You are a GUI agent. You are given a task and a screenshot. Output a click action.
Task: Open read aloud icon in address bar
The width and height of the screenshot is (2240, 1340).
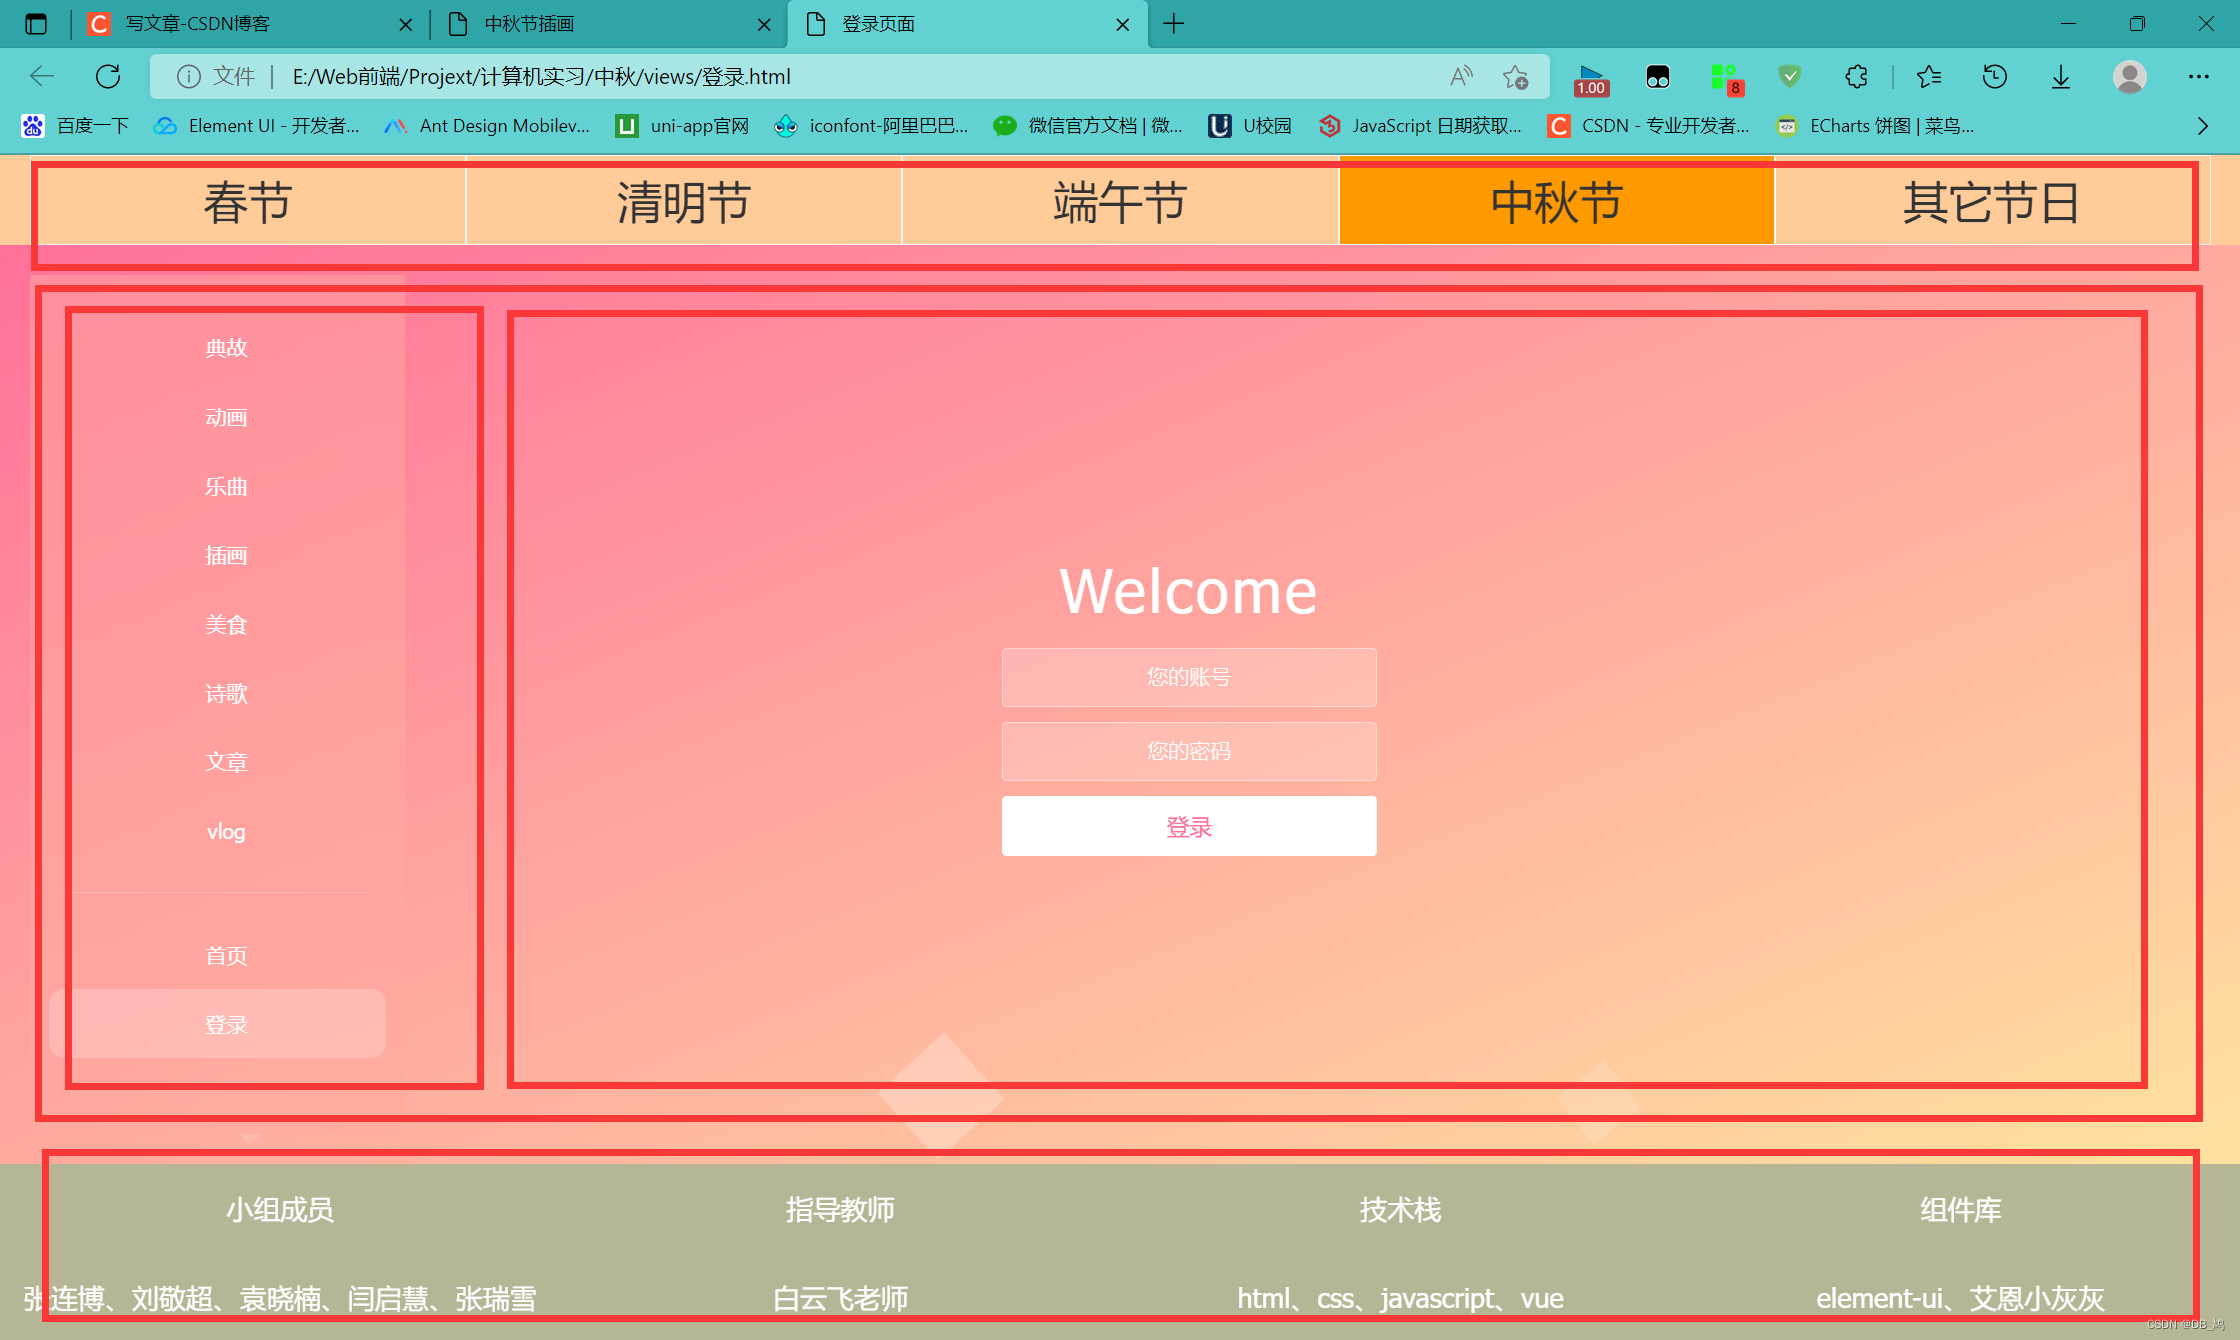[x=1461, y=77]
